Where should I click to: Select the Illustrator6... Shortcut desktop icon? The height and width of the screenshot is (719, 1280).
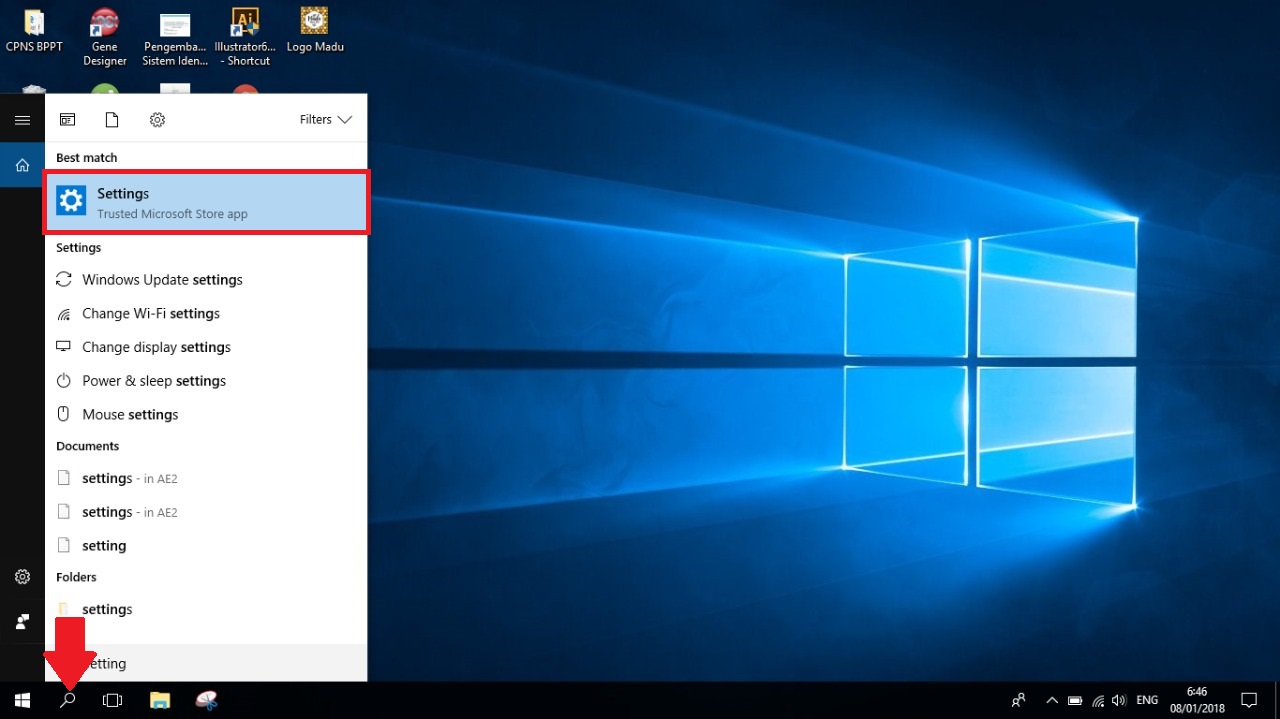click(245, 38)
